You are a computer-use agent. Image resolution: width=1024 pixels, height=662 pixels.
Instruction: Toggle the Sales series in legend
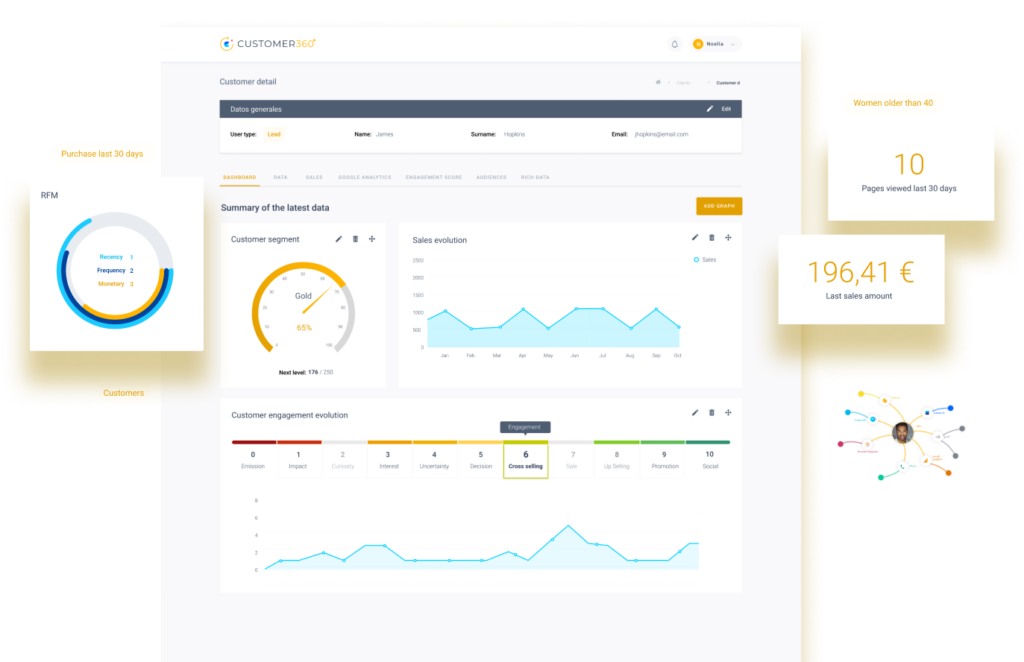[705, 259]
